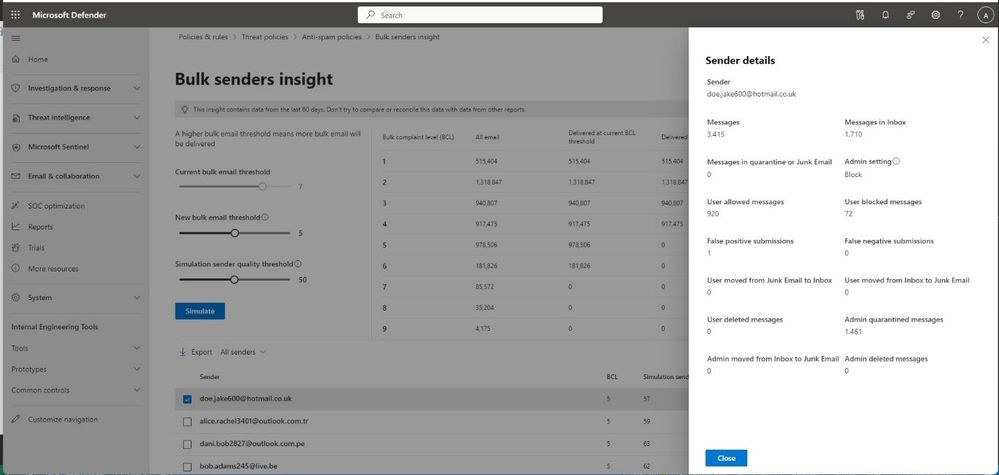Click the Email & collaboration envelope icon
This screenshot has width=999, height=475.
pos(16,176)
